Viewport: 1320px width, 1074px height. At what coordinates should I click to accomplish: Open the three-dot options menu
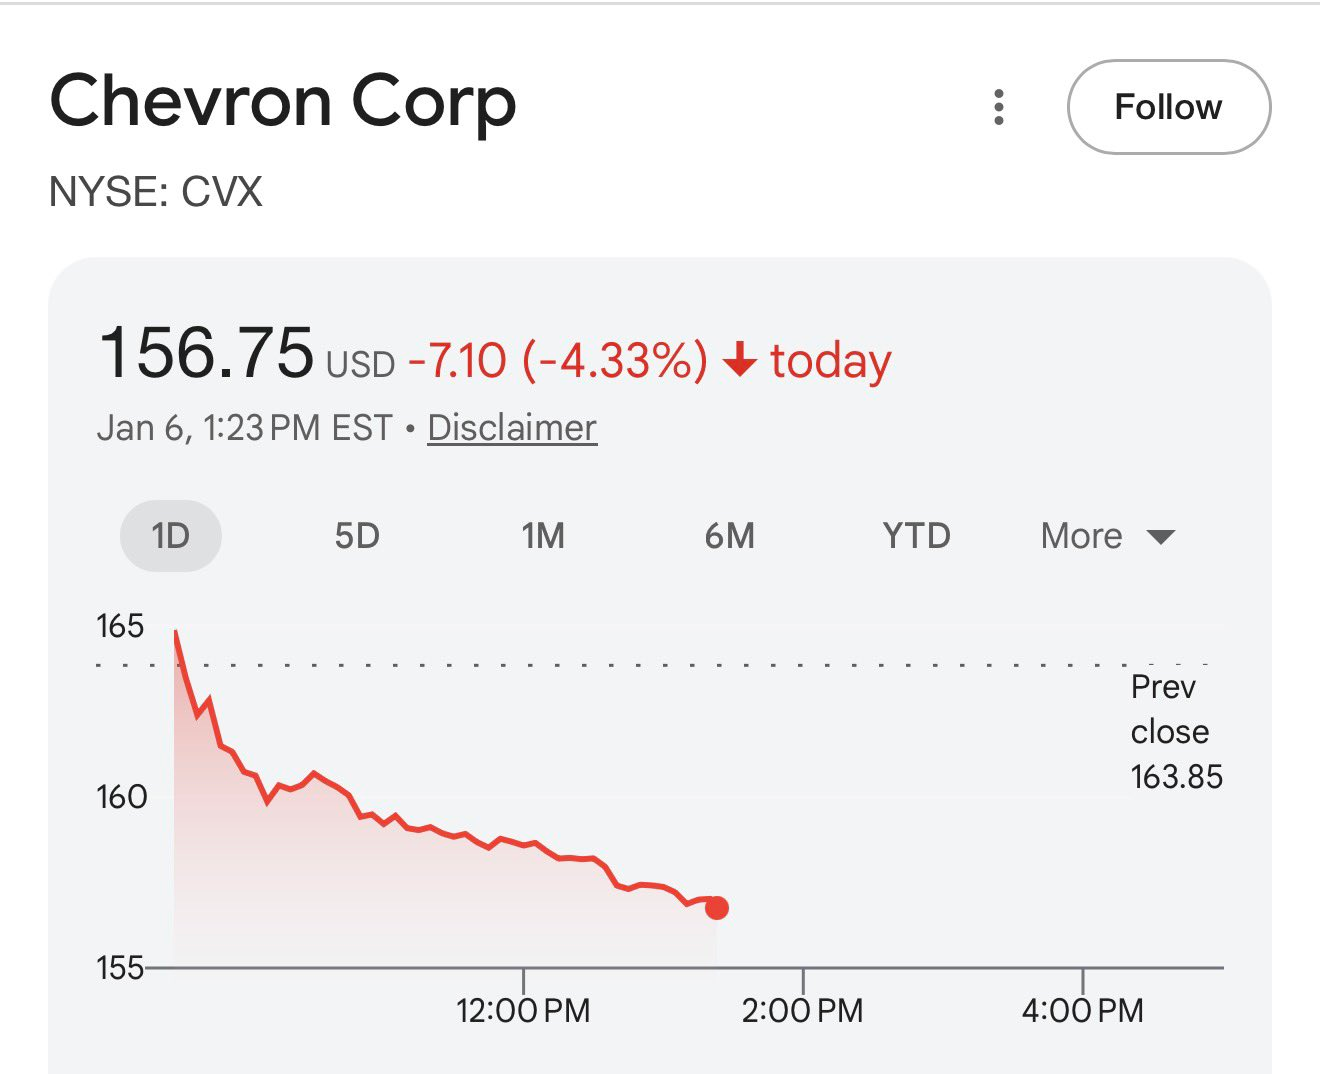click(x=998, y=107)
